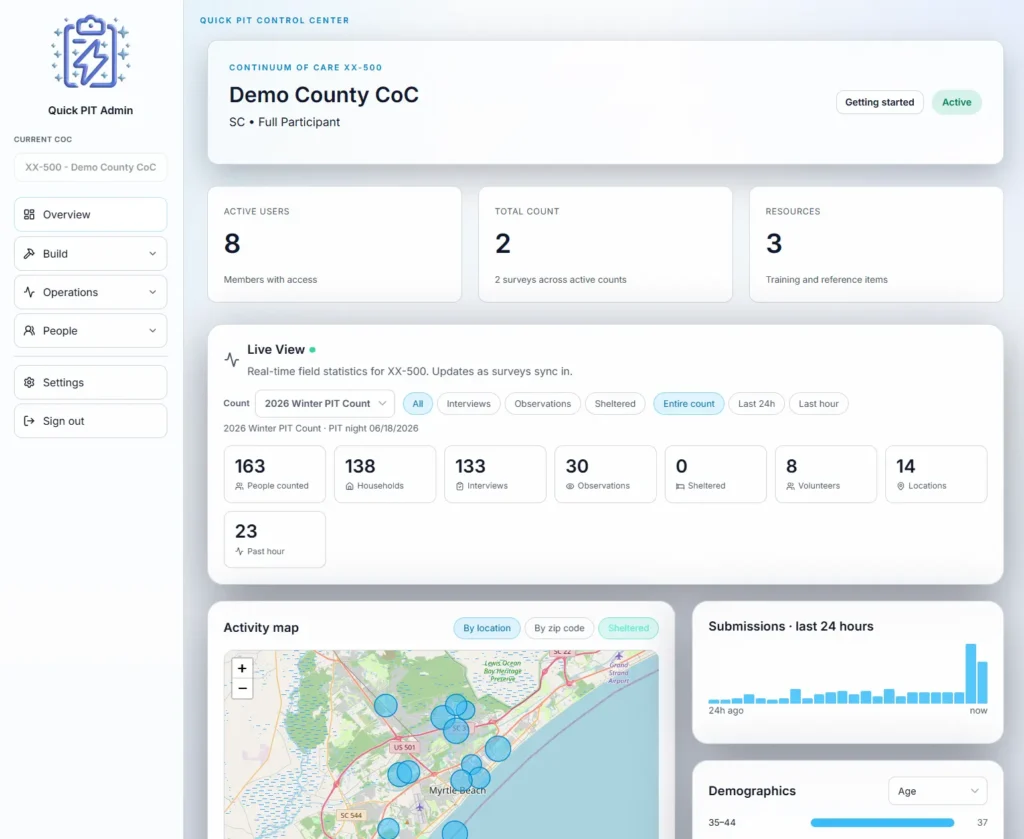Open the Total Count card
Viewport: 1024px width, 839px height.
605,244
